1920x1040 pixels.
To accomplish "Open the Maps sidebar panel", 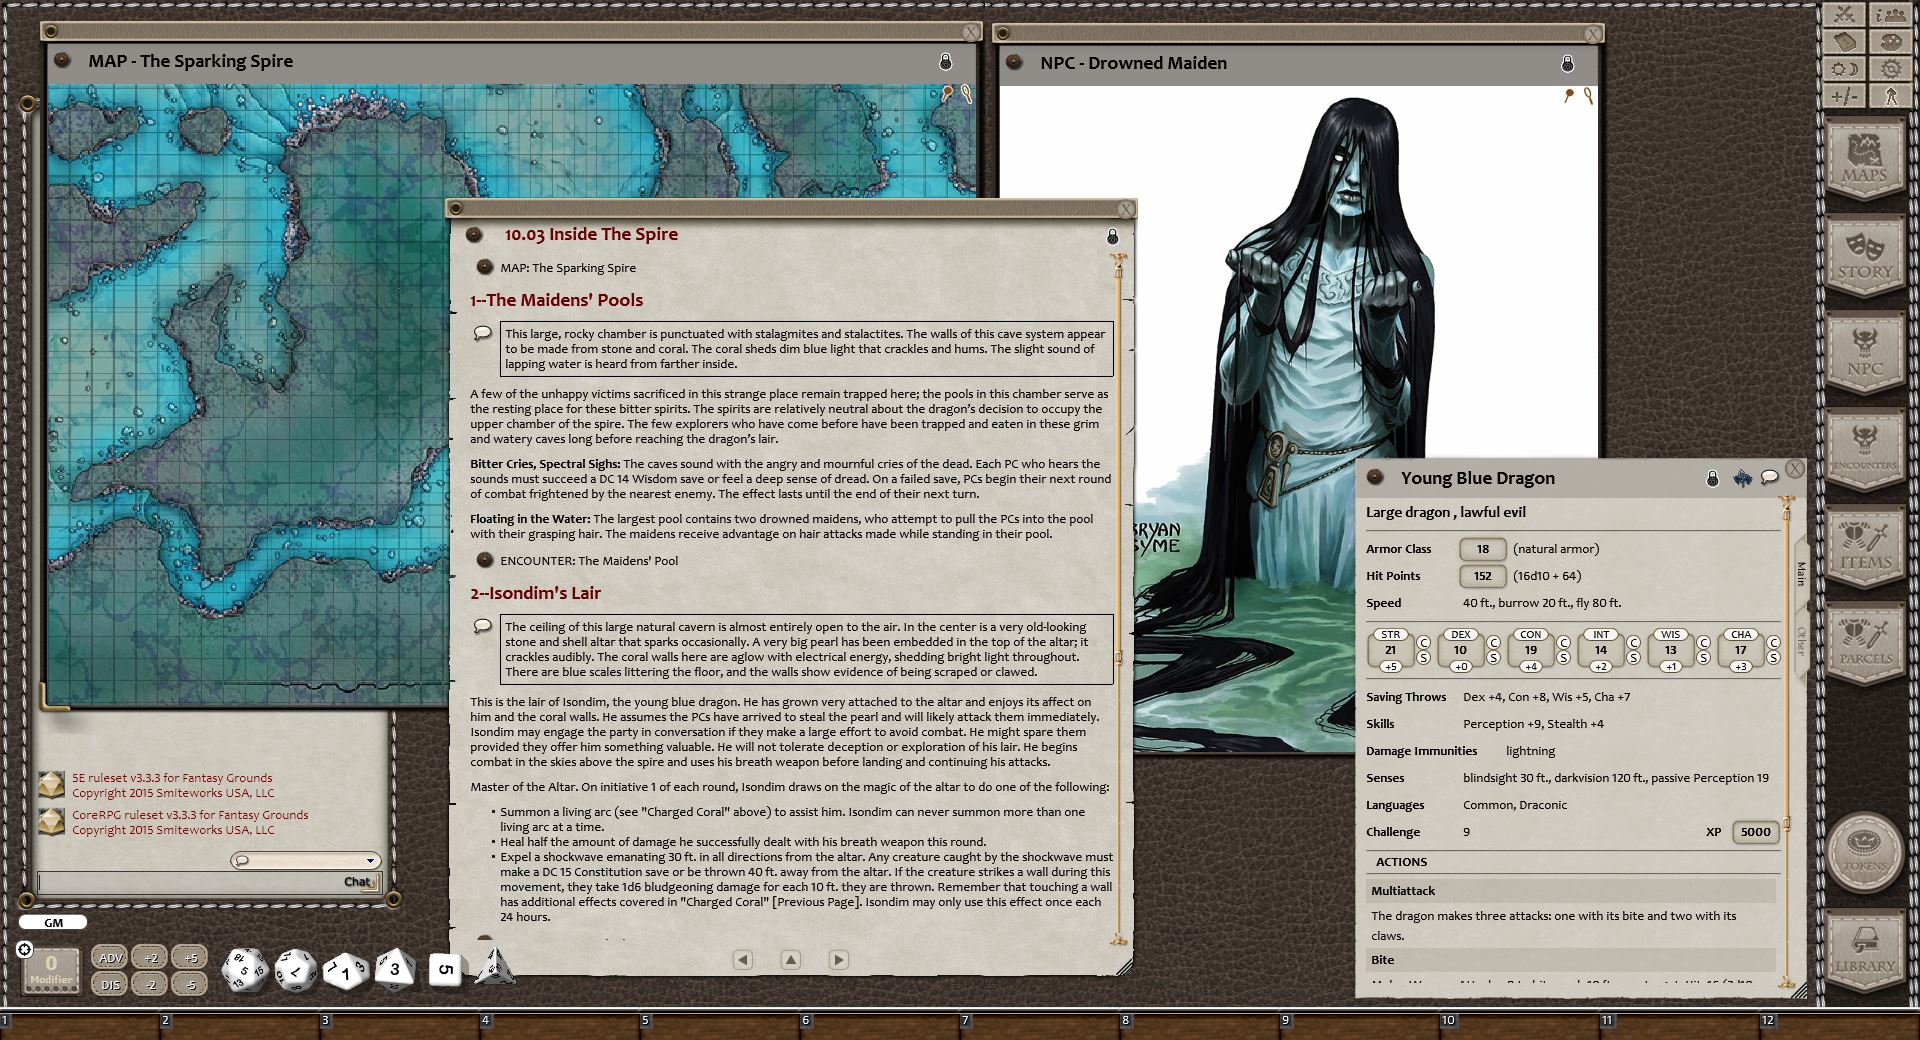I will click(1866, 157).
